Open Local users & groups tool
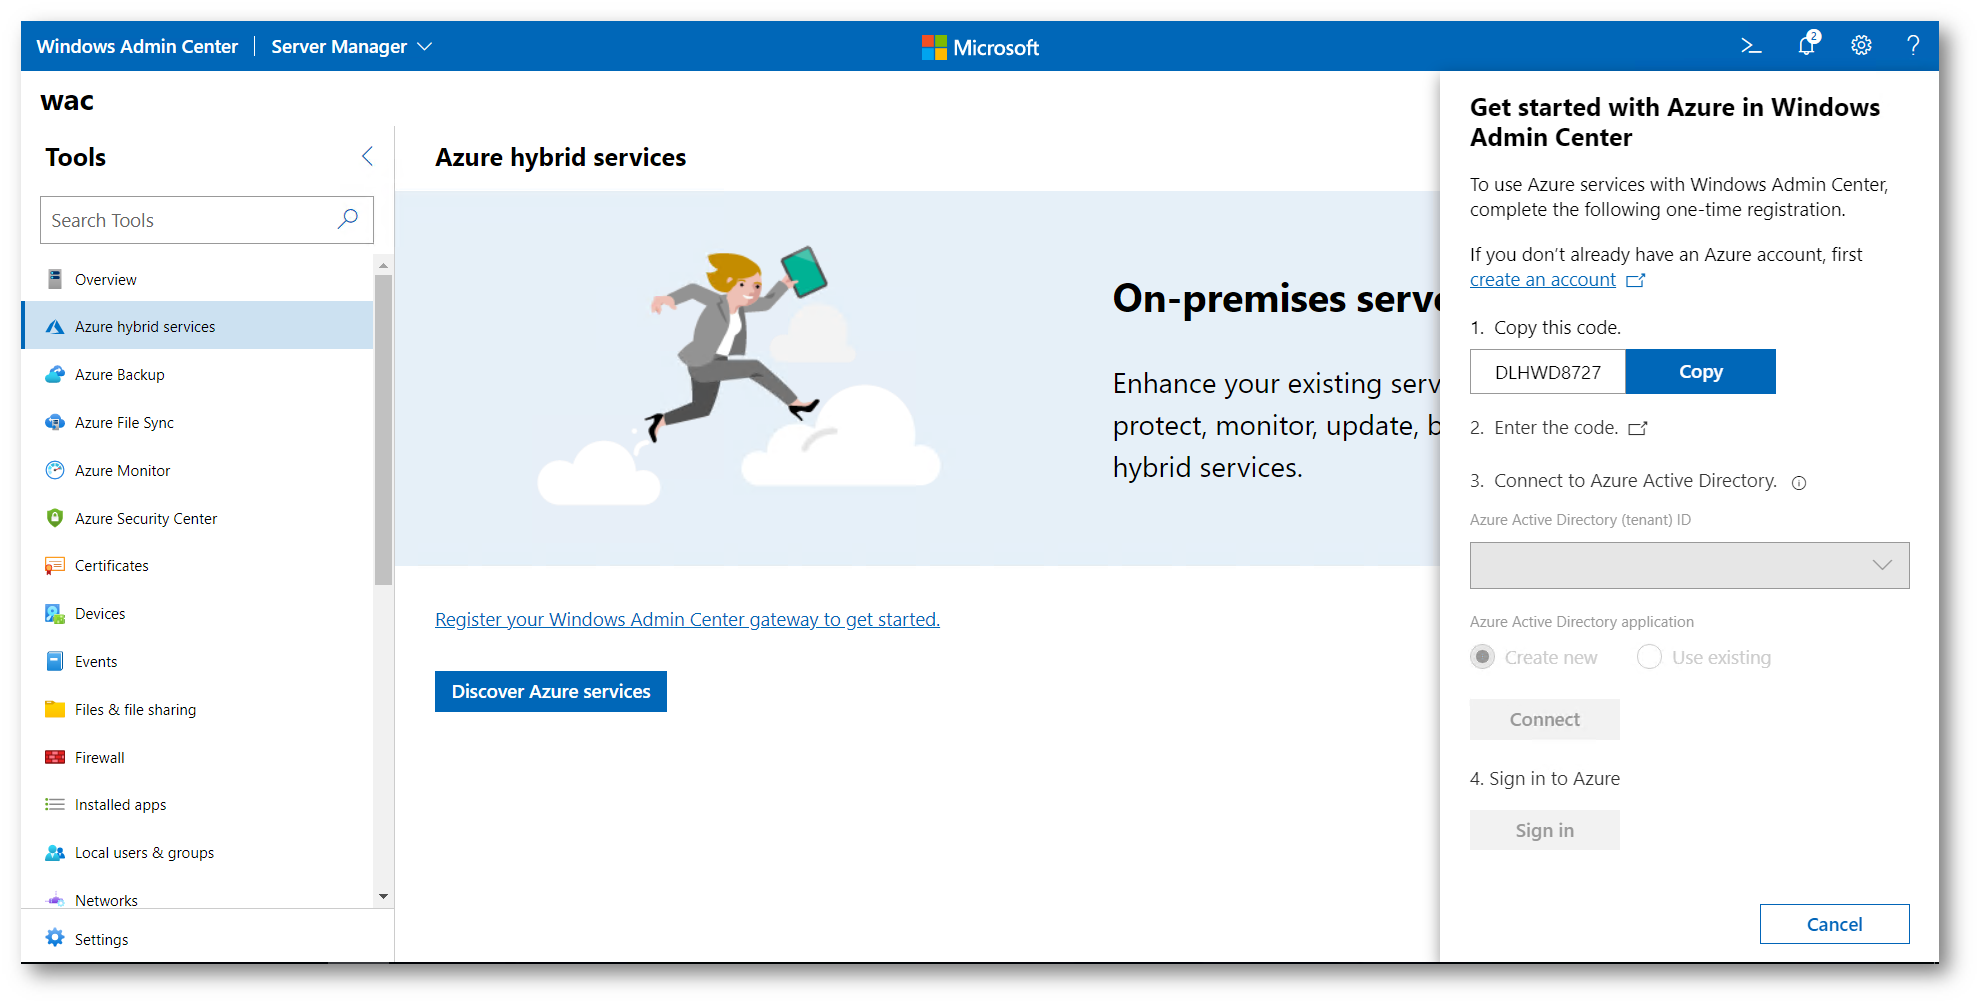 click(198, 853)
